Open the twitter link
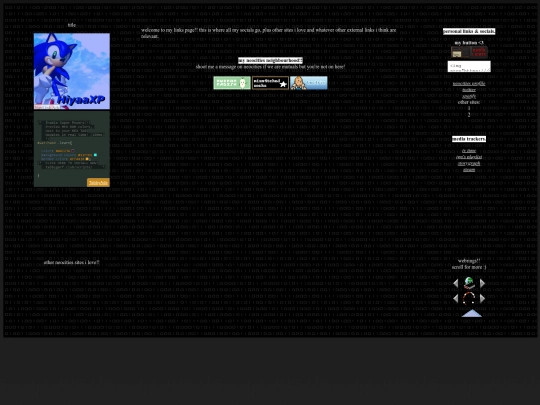The width and height of the screenshot is (540, 405). [x=469, y=90]
